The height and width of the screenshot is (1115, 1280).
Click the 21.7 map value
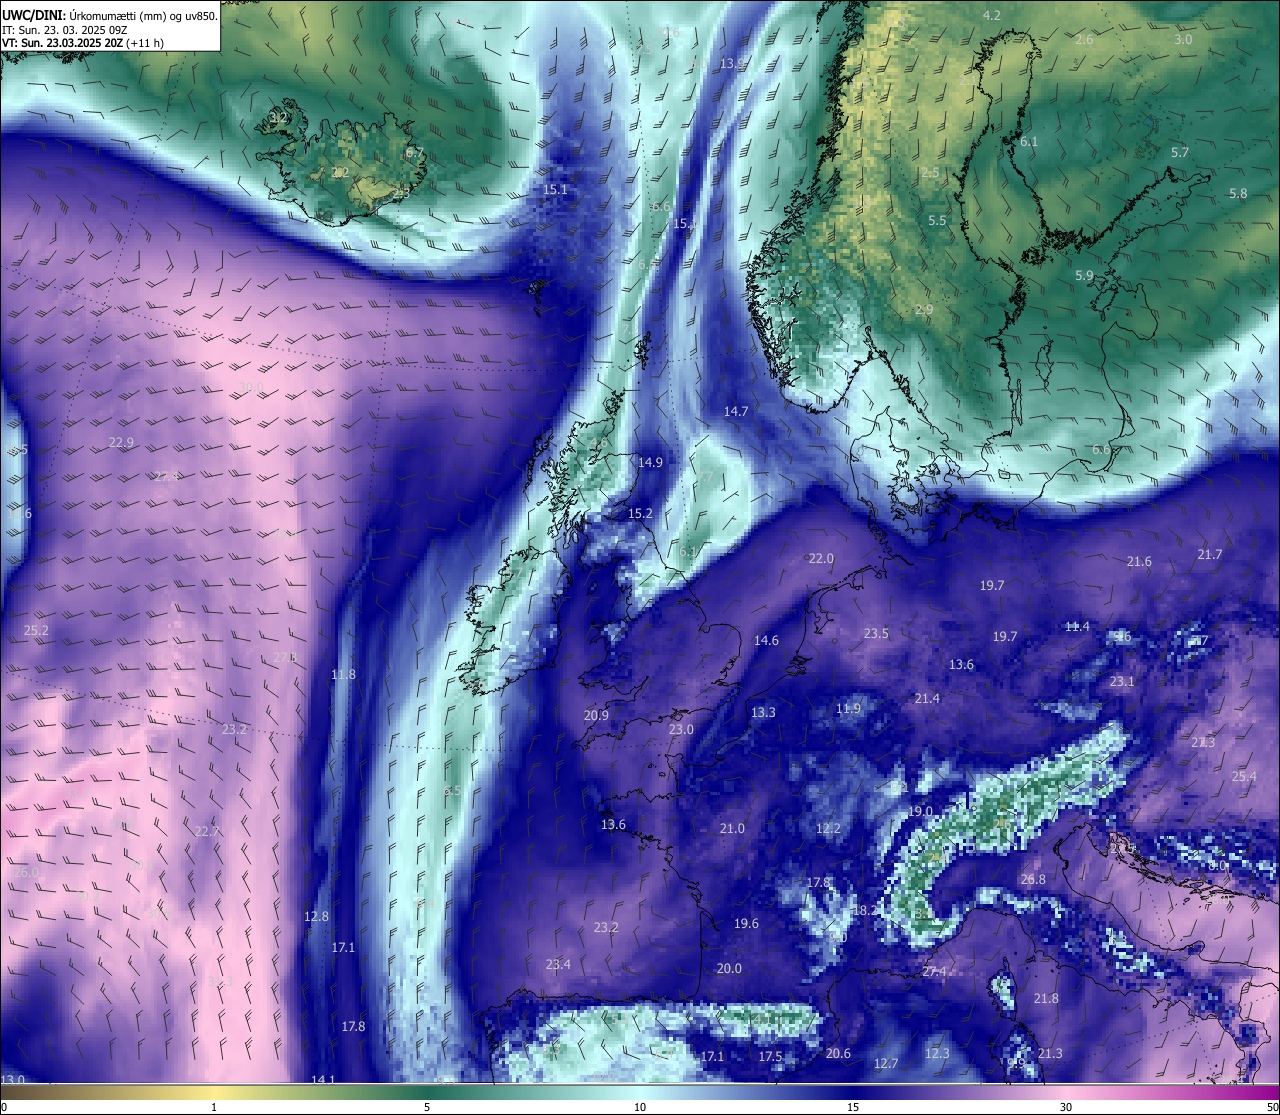(x=1209, y=554)
